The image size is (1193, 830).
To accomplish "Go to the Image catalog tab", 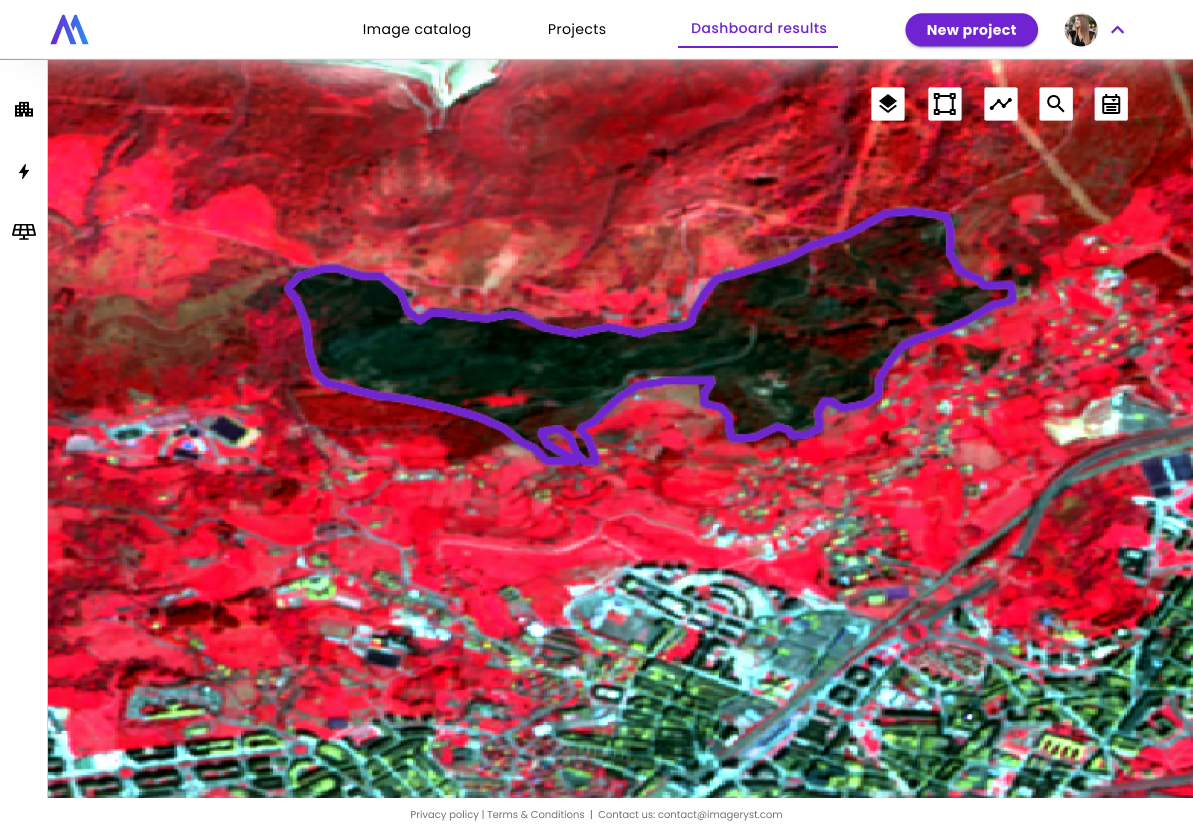I will [416, 29].
